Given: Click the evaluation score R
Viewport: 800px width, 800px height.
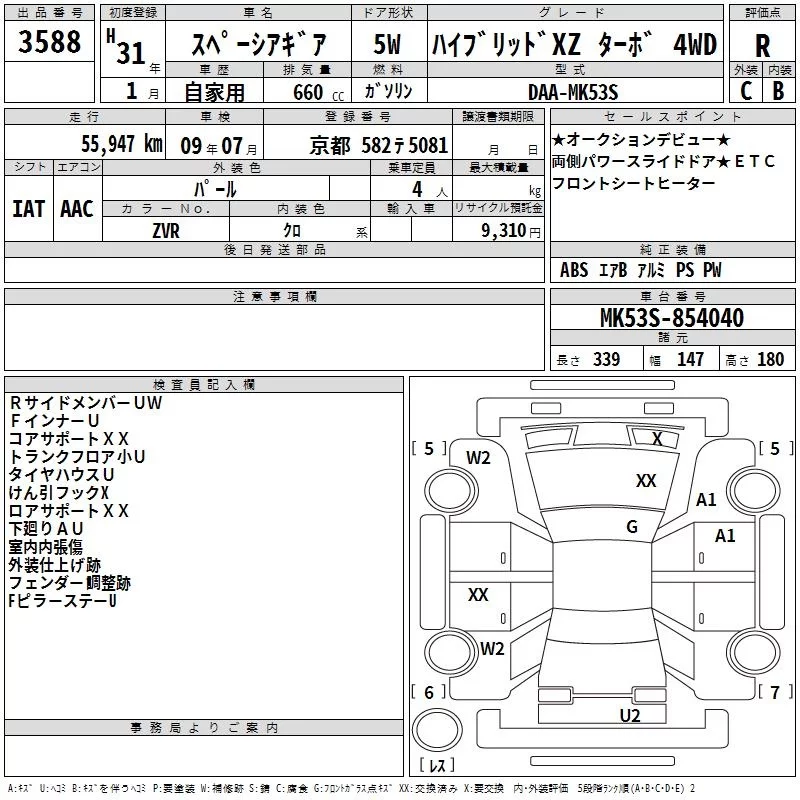Looking at the screenshot, I should [762, 46].
